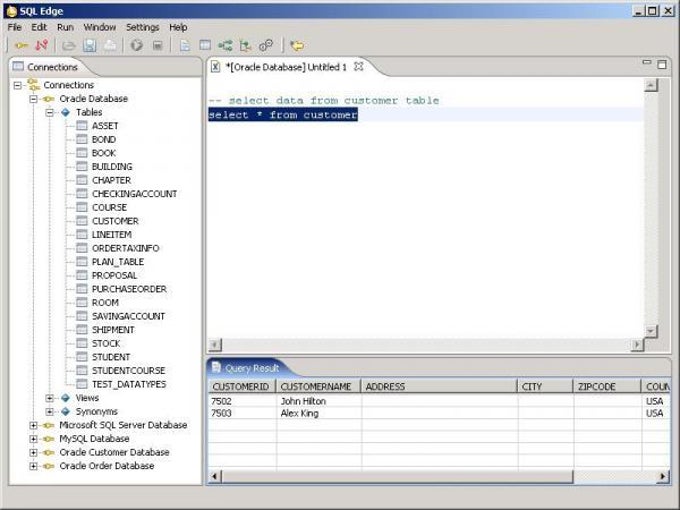Click editor horizontal scrollbar left arrow
The height and width of the screenshot is (510, 680).
coord(215,345)
